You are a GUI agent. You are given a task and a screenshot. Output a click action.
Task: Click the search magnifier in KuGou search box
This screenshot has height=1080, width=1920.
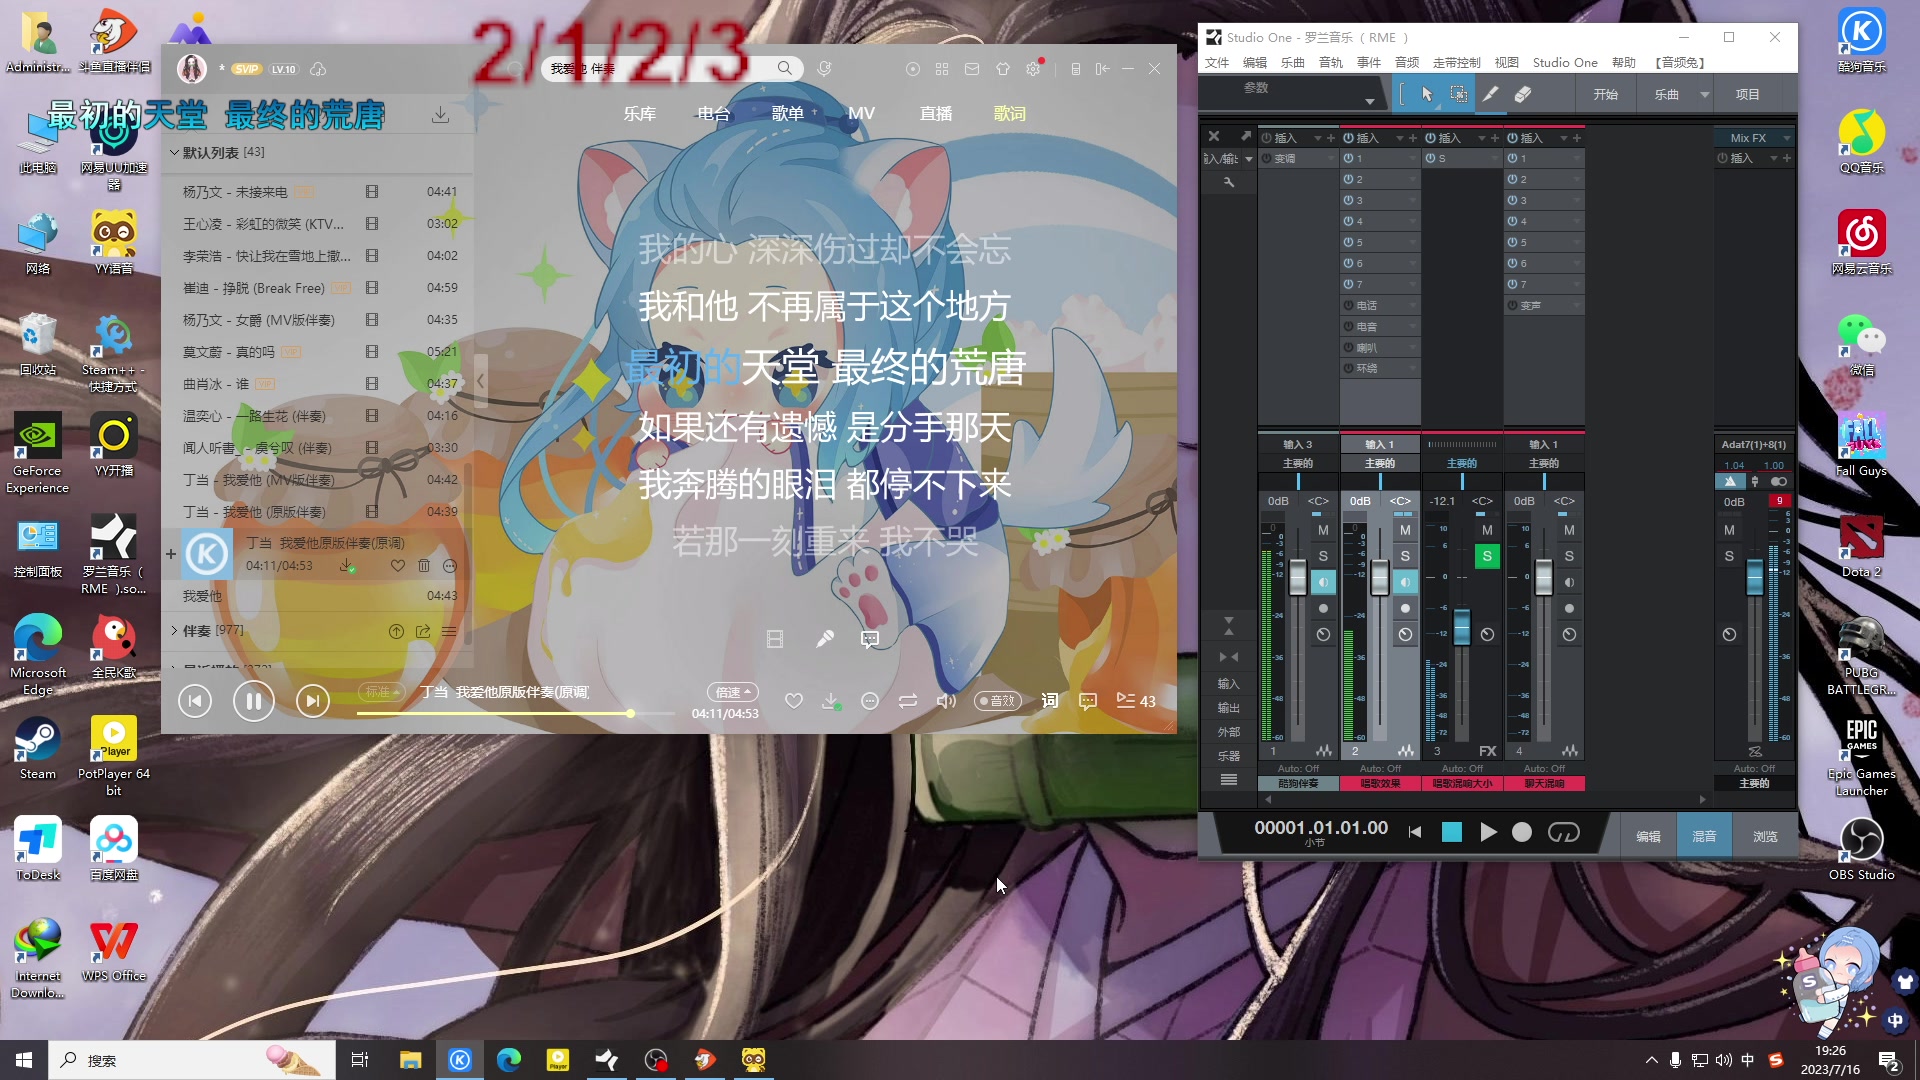785,68
